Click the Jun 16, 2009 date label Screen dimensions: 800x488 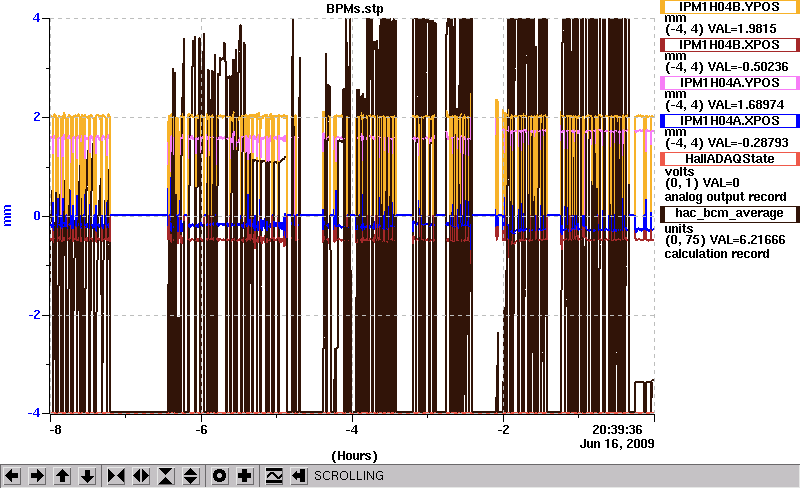617,444
